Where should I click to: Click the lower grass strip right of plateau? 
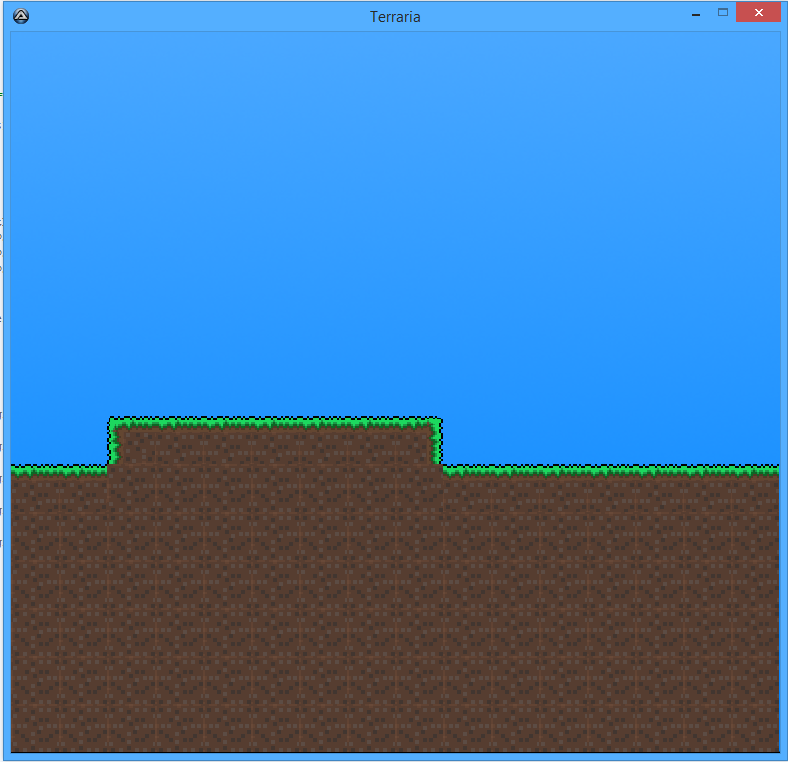click(610, 469)
